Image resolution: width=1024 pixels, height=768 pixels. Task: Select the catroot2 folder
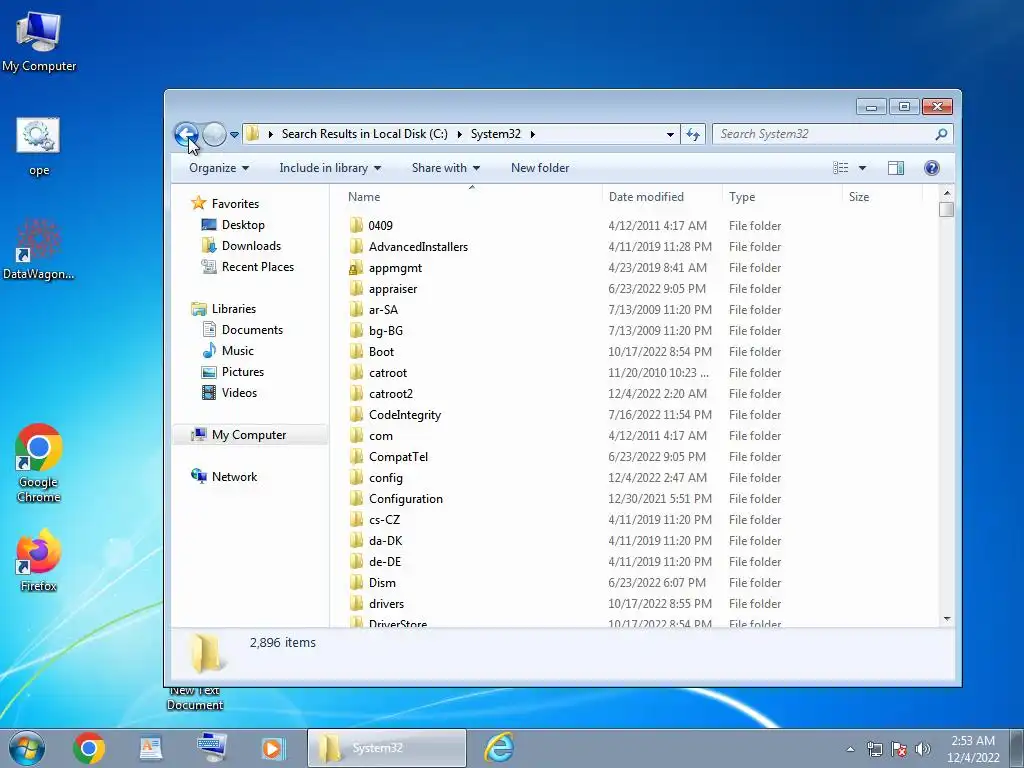(391, 394)
